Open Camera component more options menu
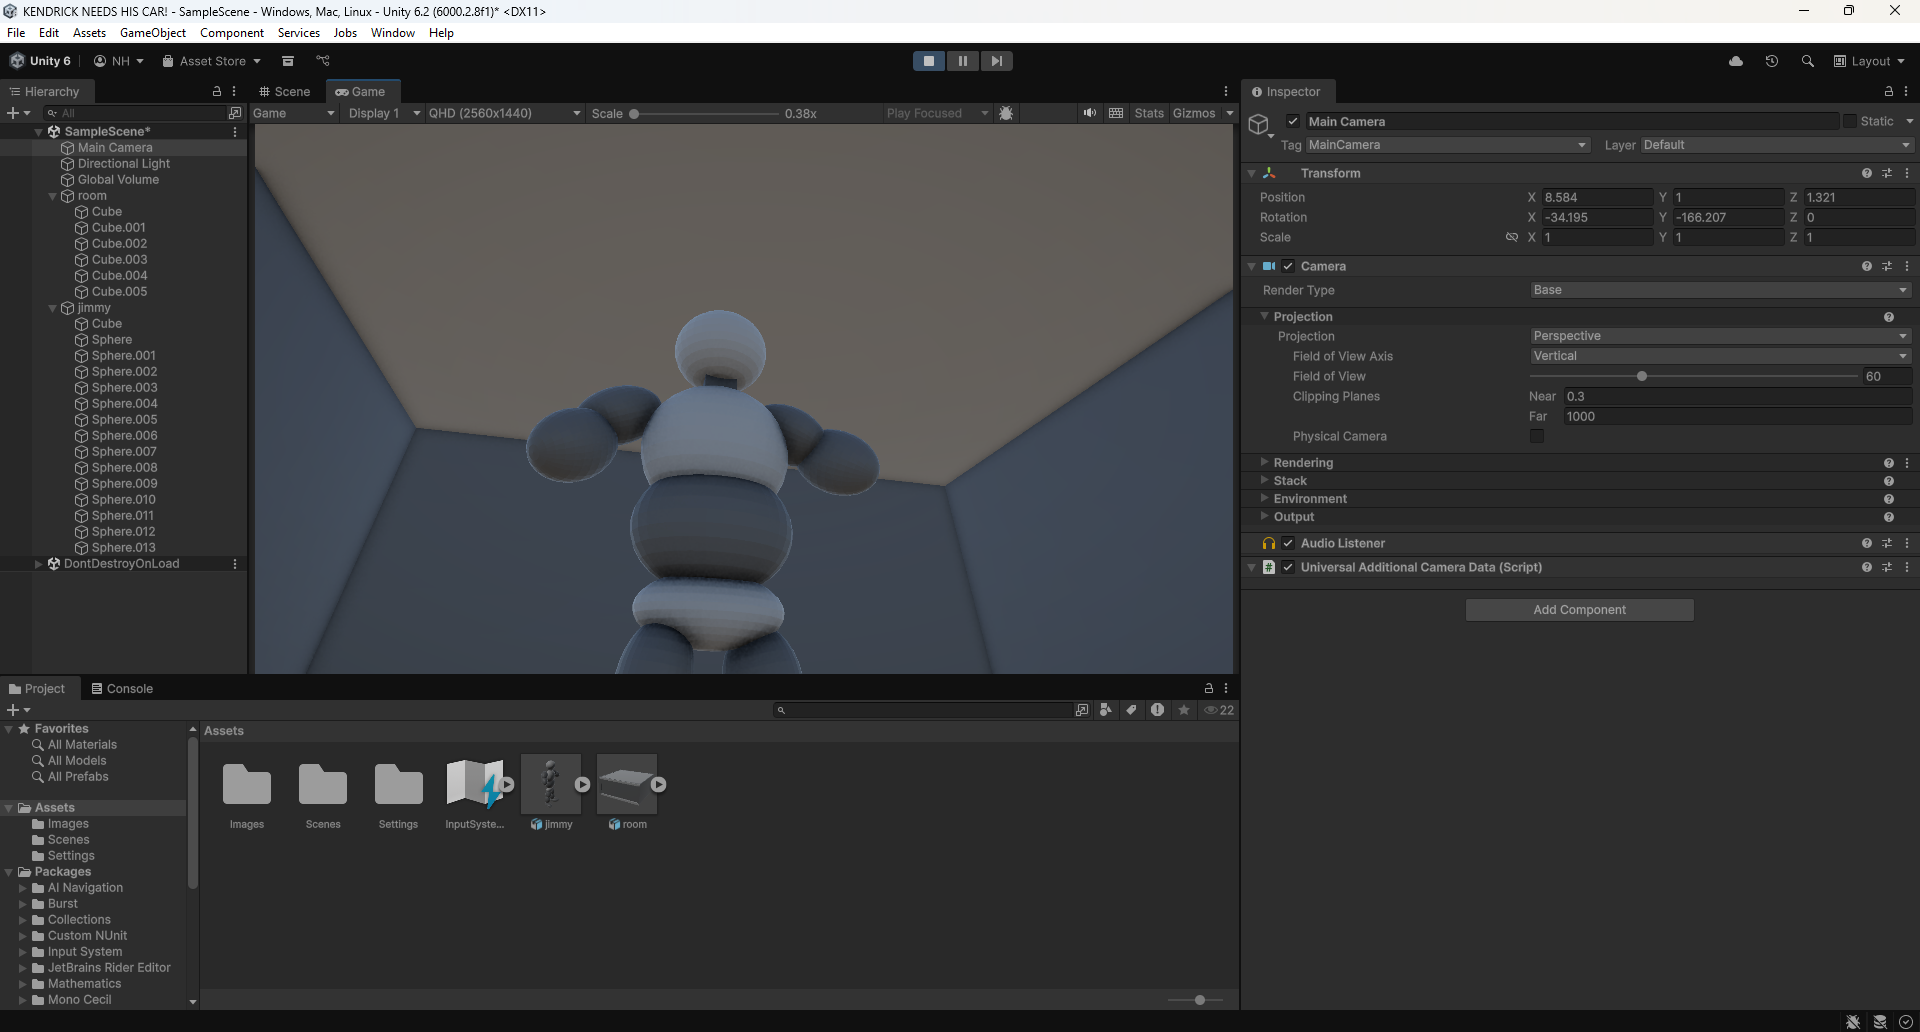This screenshot has width=1920, height=1032. (1907, 266)
